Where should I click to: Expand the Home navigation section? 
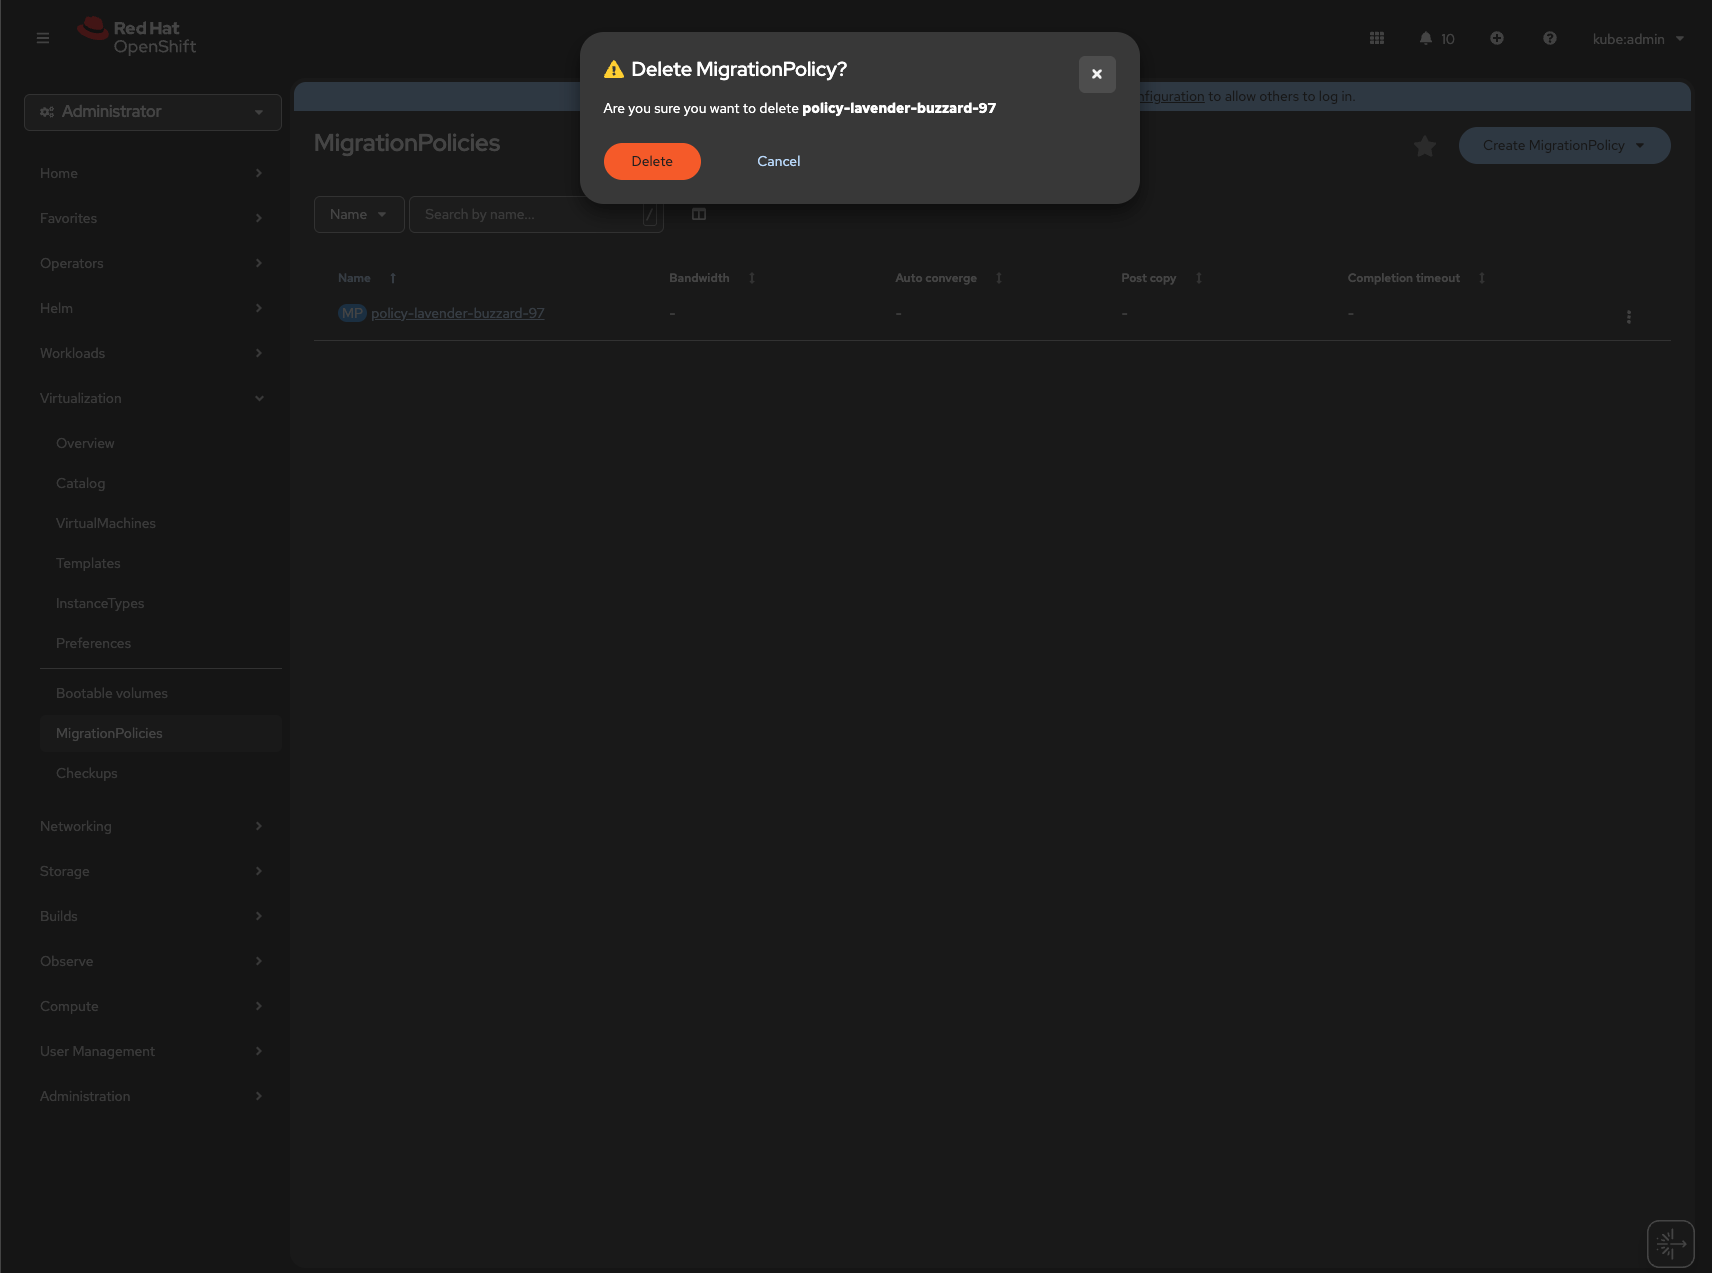pyautogui.click(x=152, y=173)
